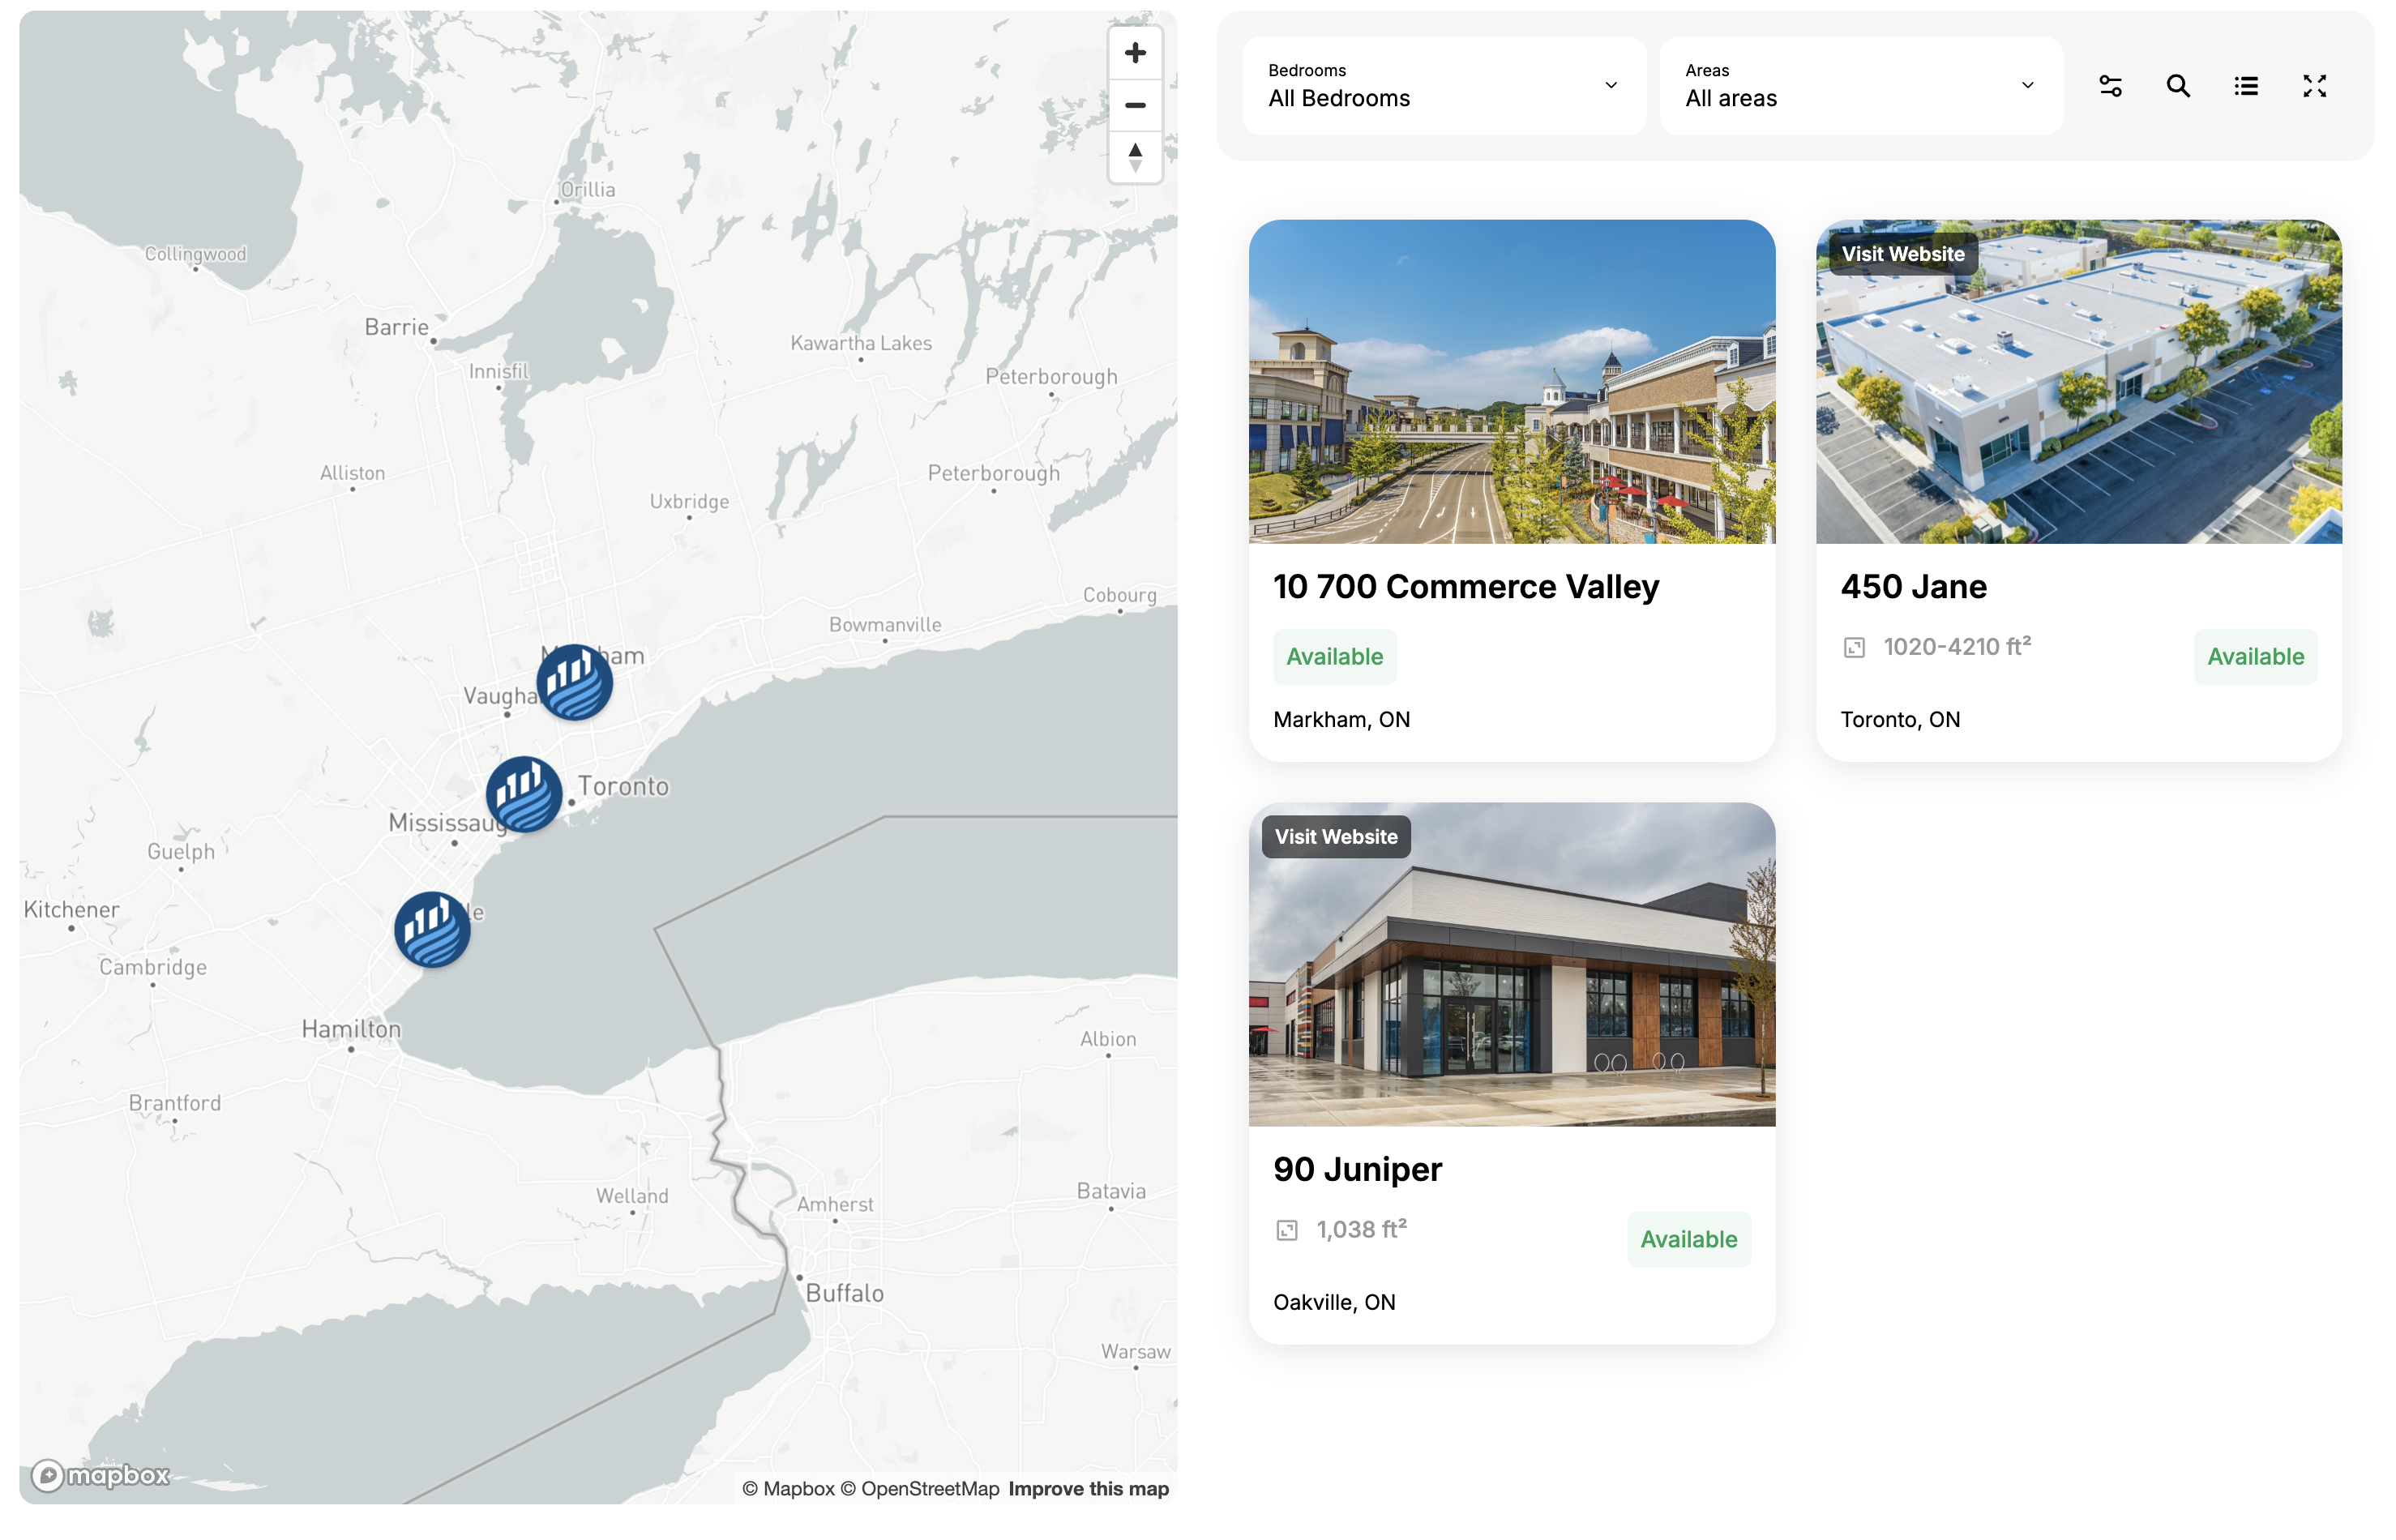
Task: Click Hamilton label on the map
Action: [351, 1029]
